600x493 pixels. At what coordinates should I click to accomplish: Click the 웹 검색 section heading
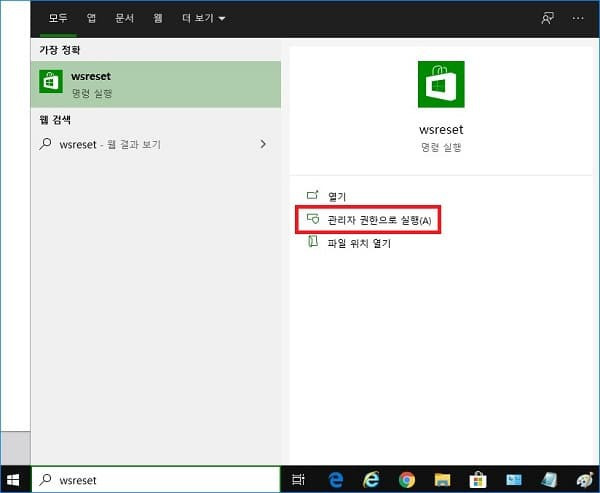click(55, 120)
